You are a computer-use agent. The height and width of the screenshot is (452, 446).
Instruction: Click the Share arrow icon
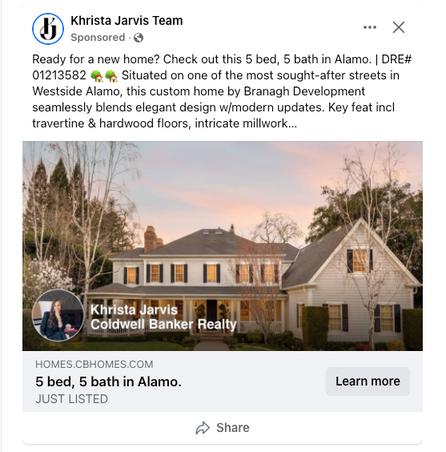tap(202, 428)
